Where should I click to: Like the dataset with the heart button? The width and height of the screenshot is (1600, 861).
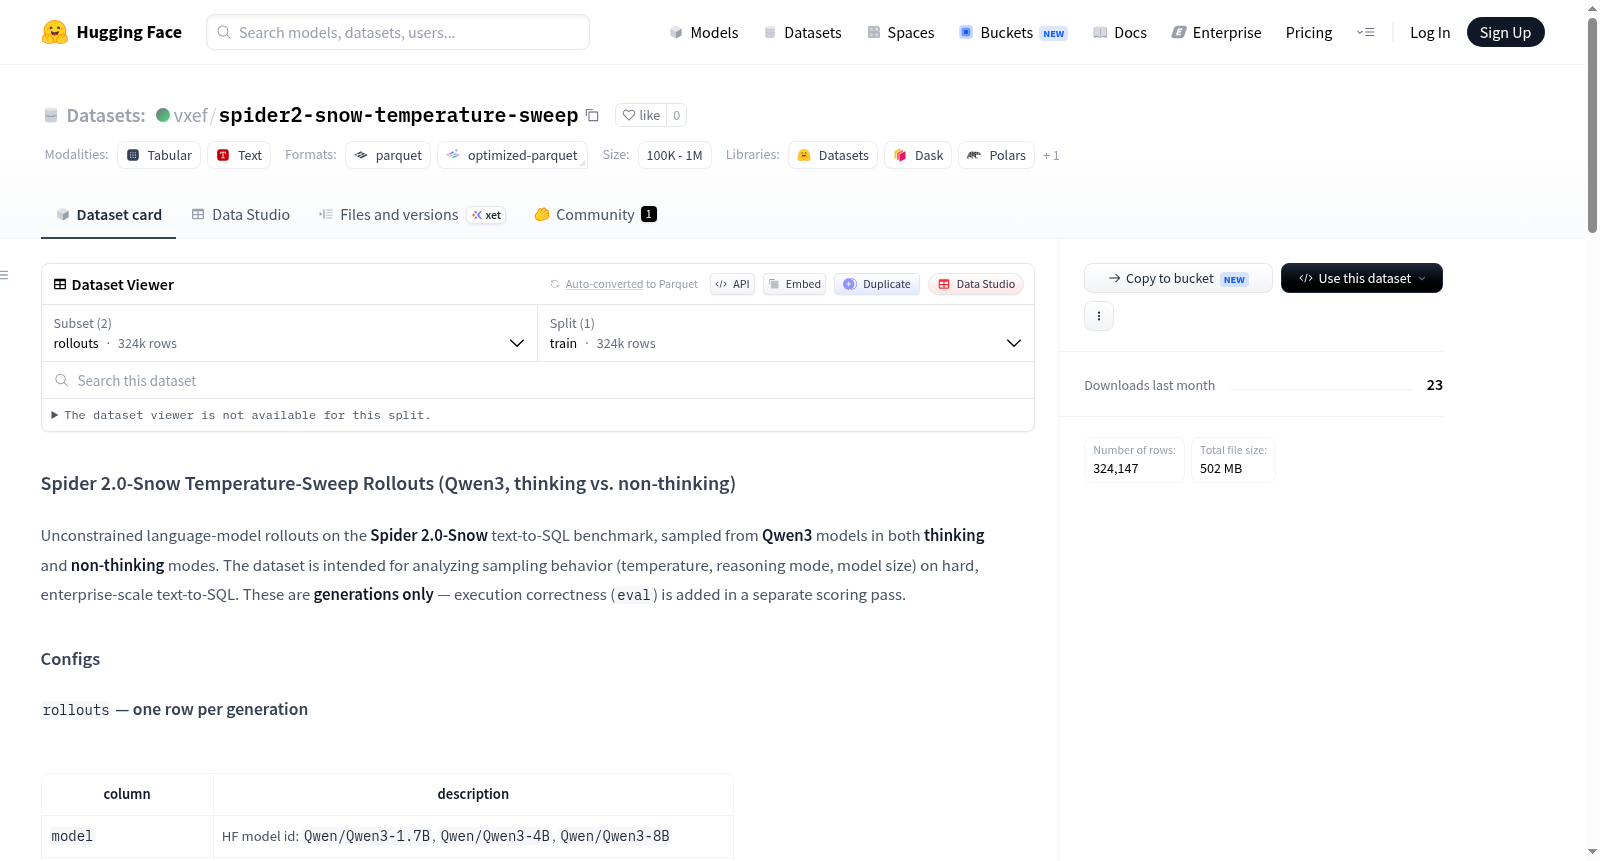point(641,115)
